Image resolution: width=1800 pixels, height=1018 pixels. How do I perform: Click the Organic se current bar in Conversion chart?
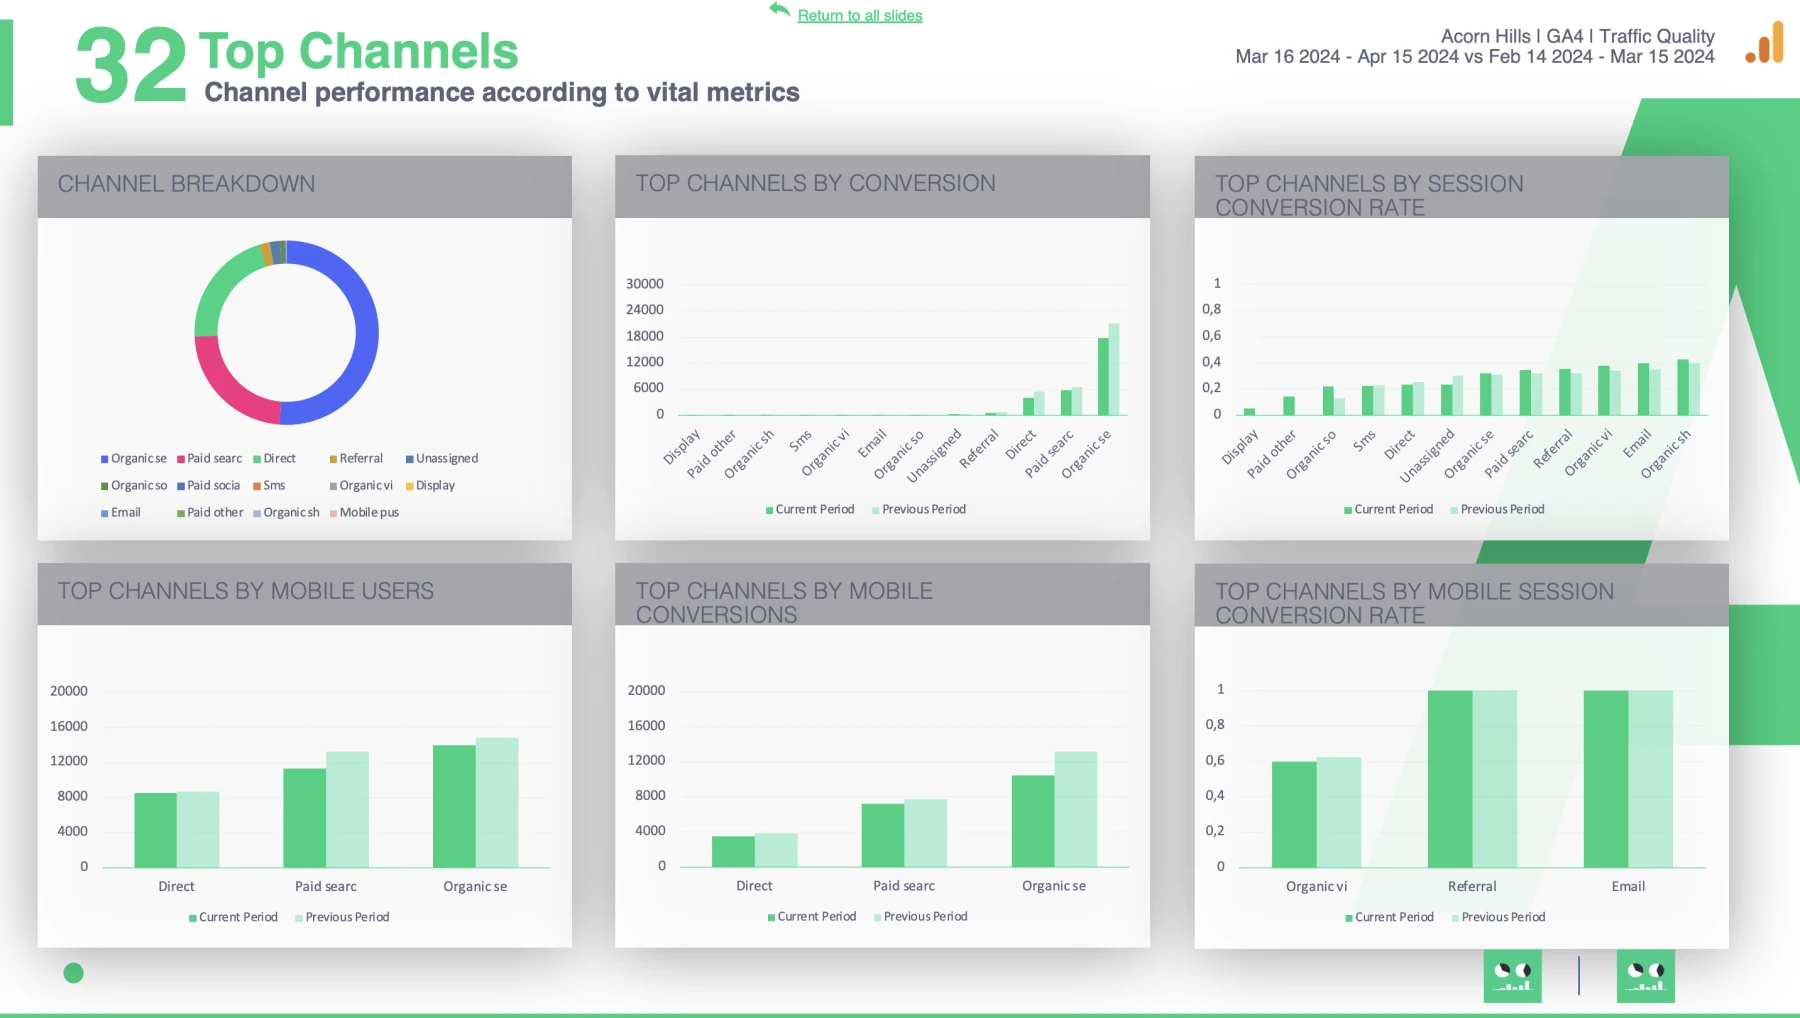click(x=1103, y=376)
